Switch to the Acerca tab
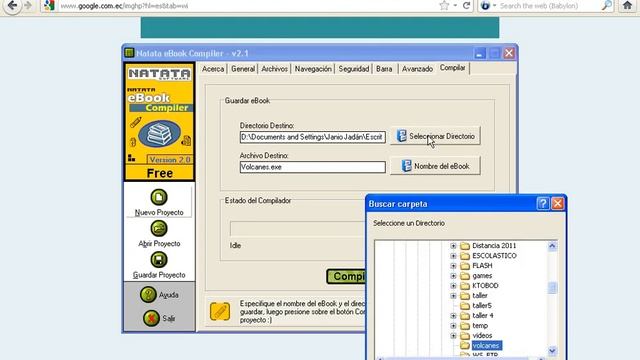This screenshot has width=640, height=360. coord(213,69)
